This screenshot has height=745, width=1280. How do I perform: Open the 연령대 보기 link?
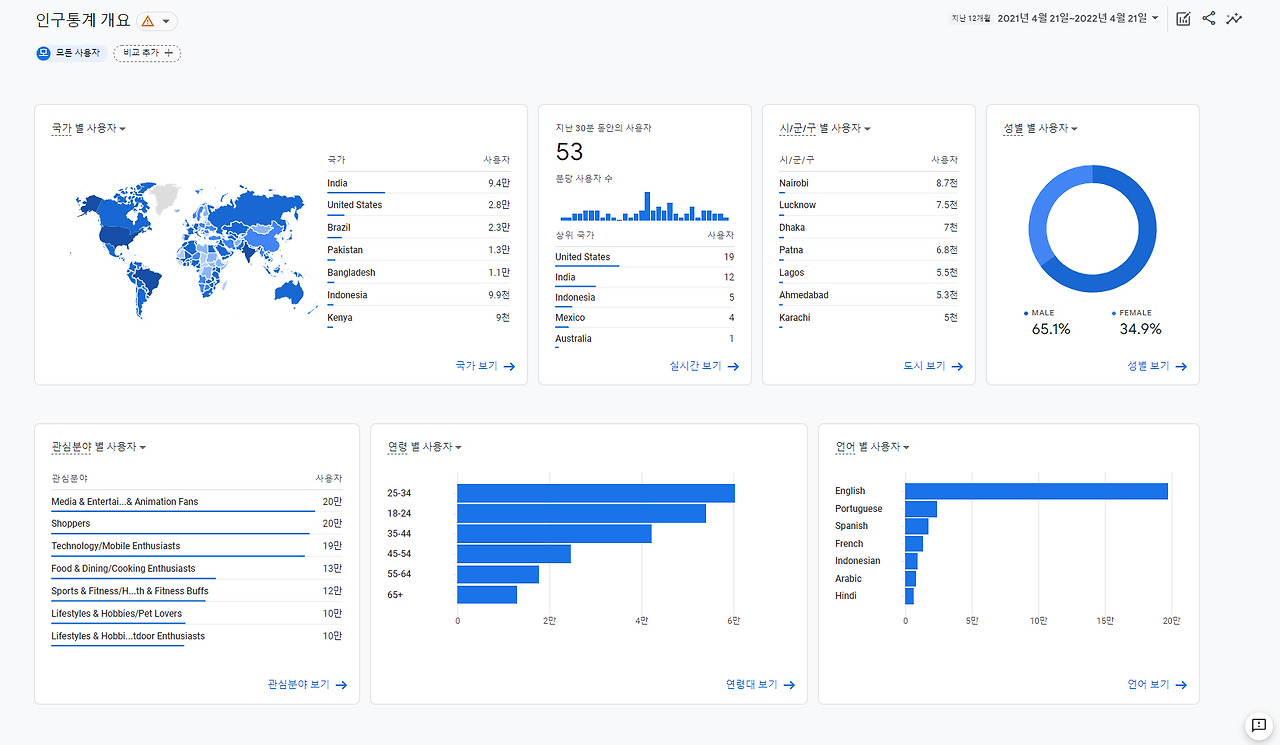pyautogui.click(x=760, y=685)
